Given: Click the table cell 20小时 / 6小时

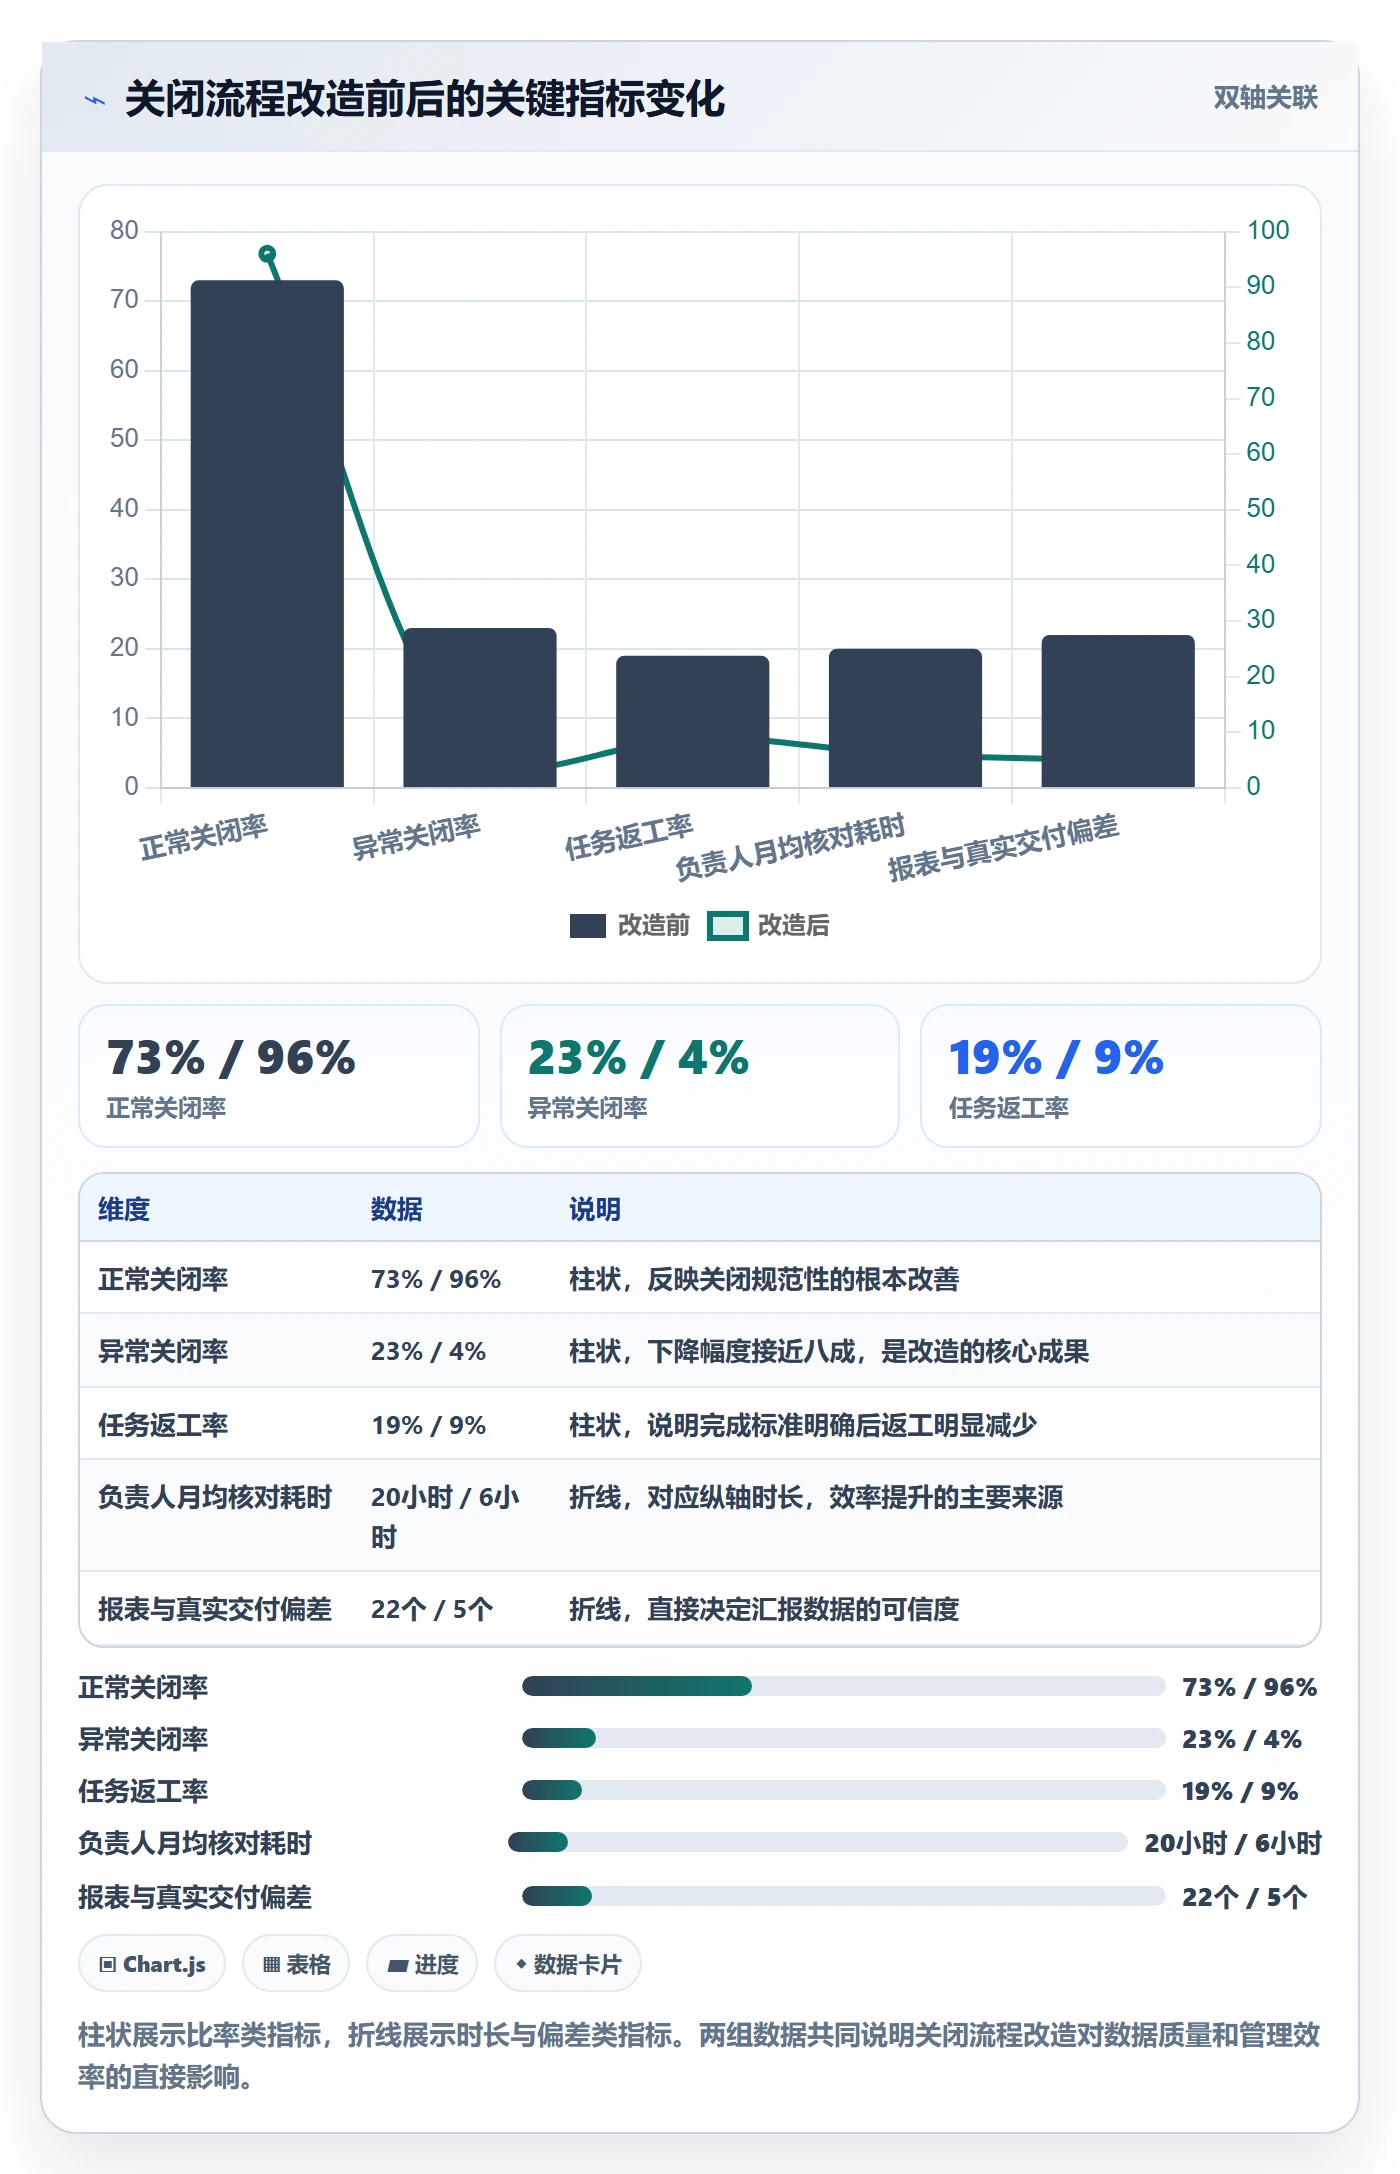Looking at the screenshot, I should tap(446, 1516).
